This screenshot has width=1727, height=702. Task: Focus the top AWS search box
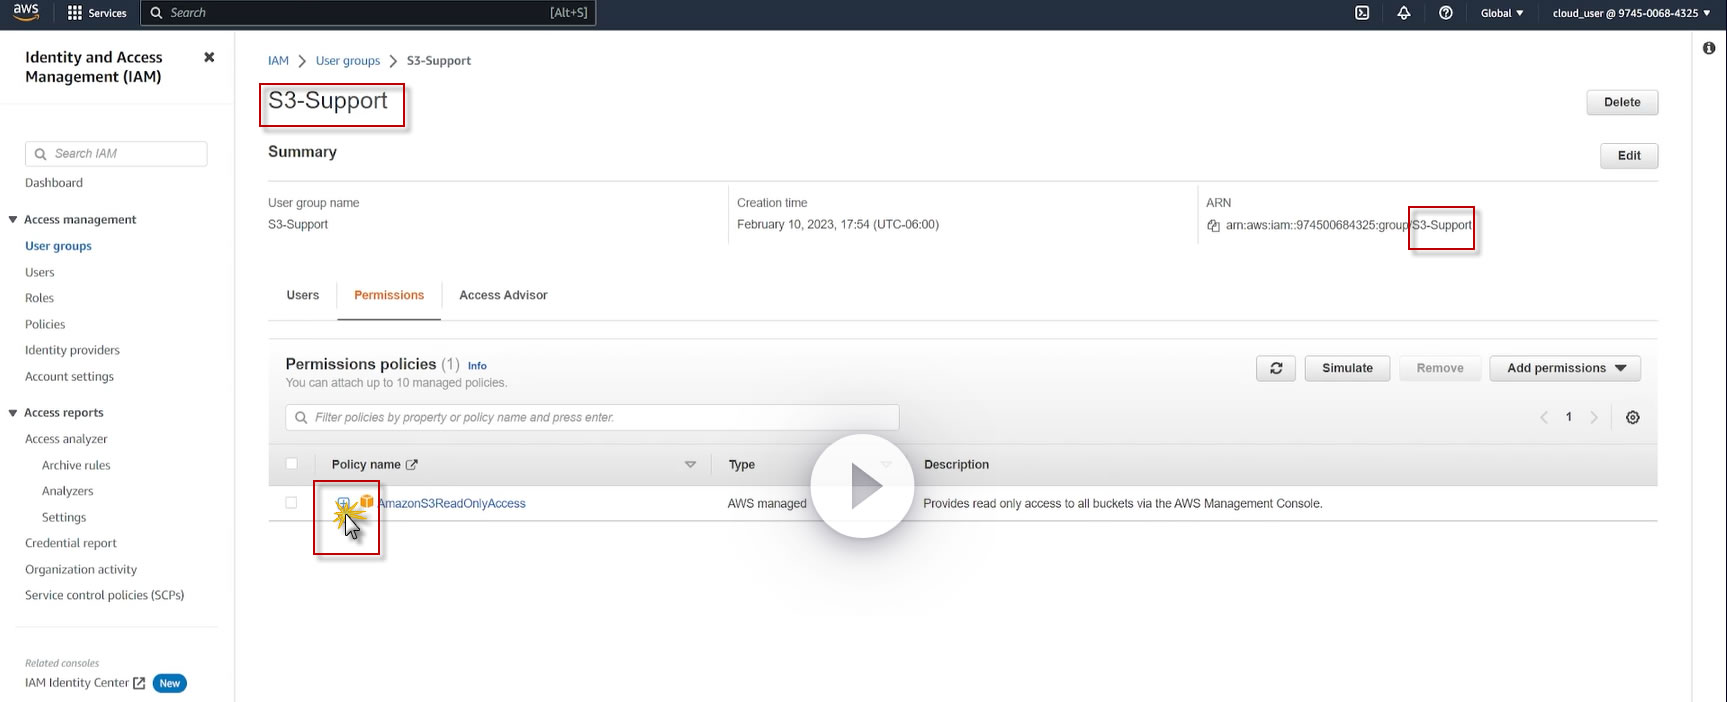point(368,13)
